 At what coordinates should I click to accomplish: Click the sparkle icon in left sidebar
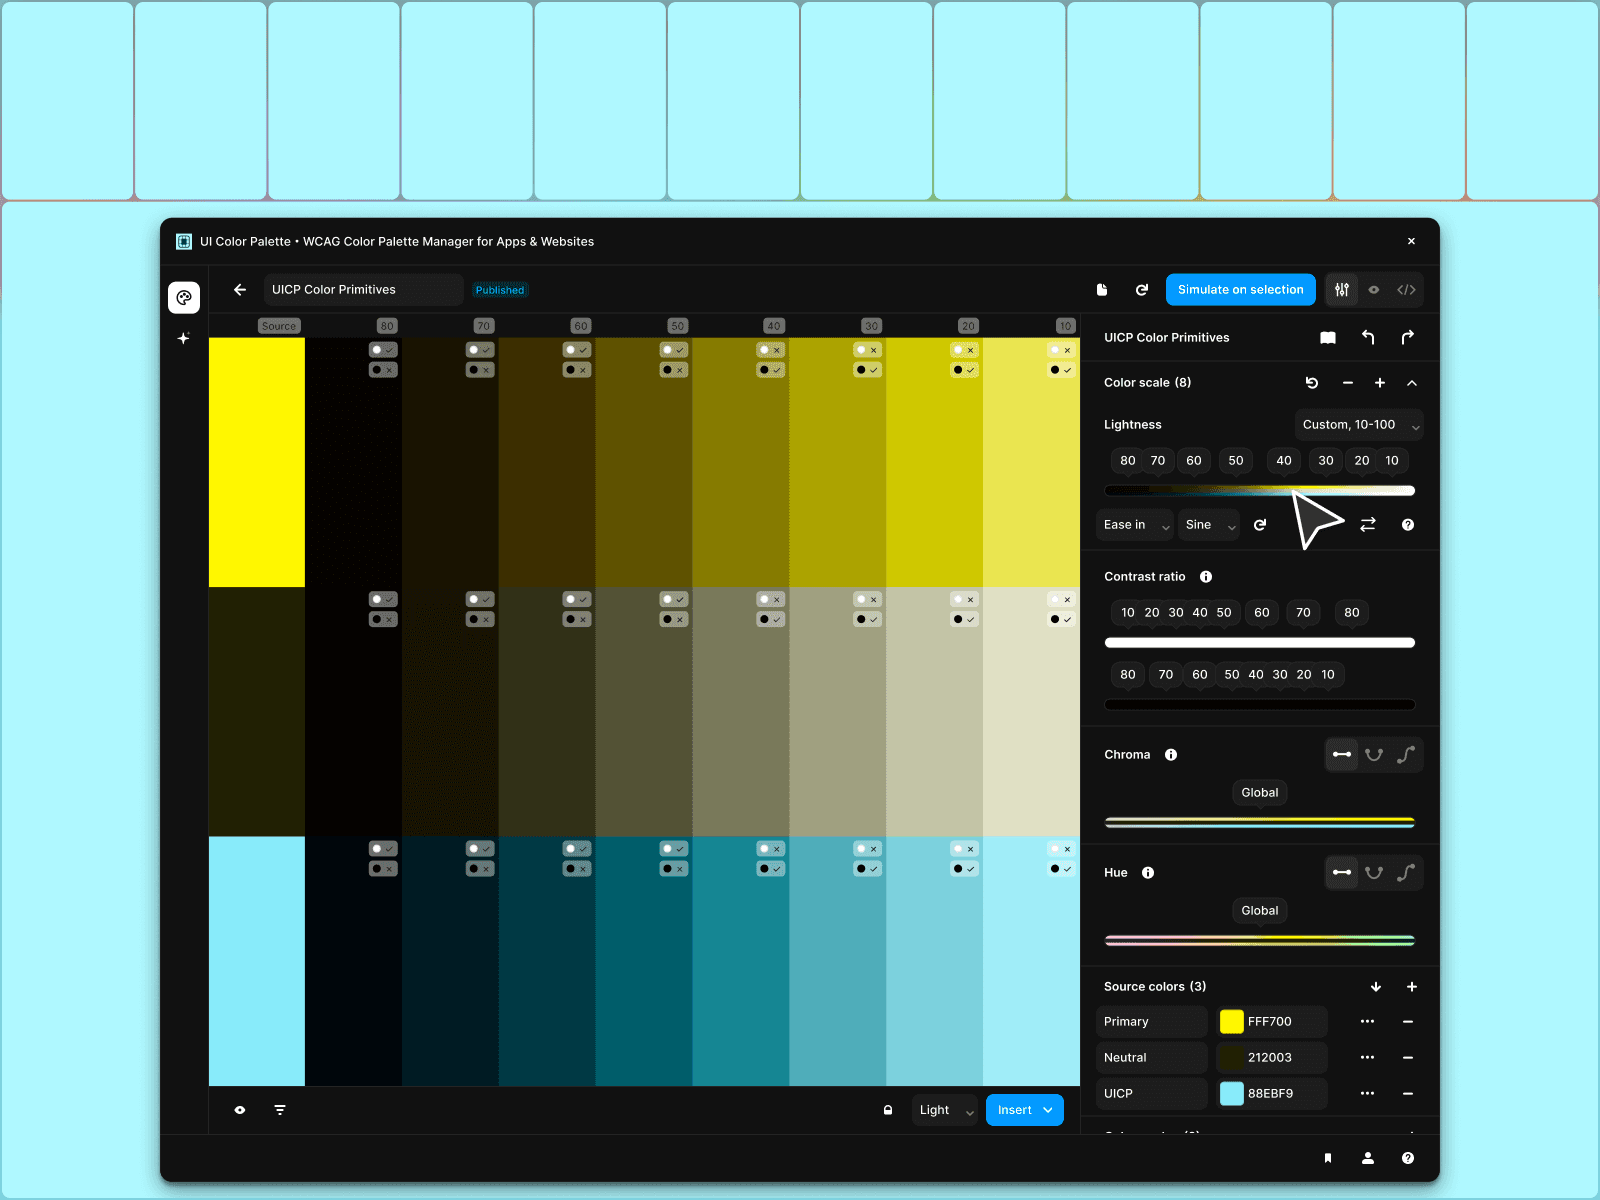[x=184, y=338]
